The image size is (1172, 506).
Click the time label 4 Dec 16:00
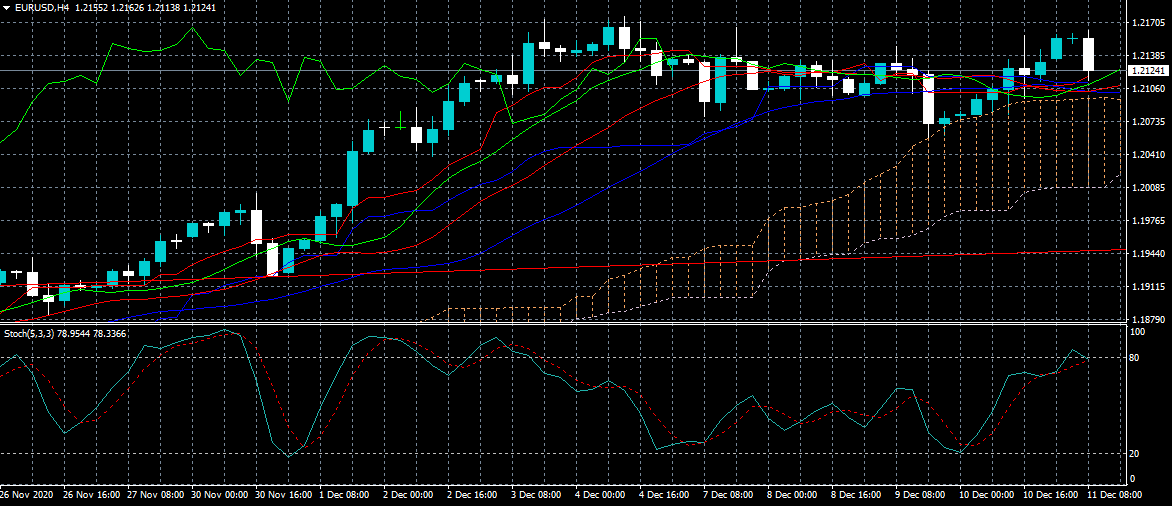pos(665,495)
